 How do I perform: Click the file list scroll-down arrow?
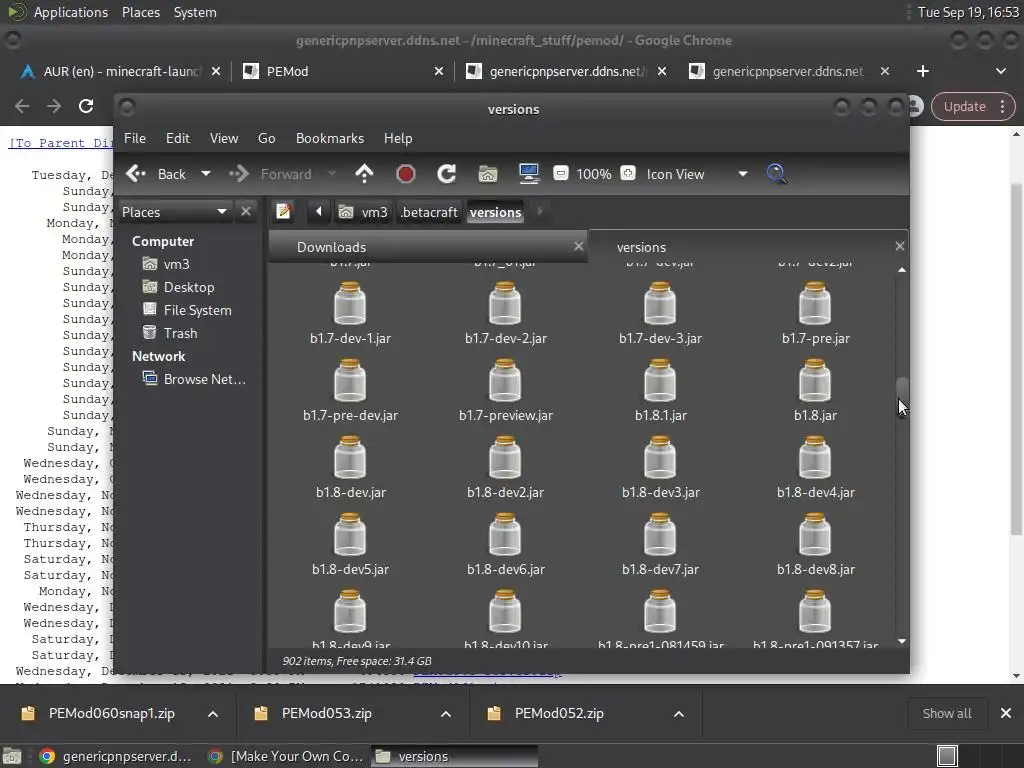pyautogui.click(x=902, y=641)
